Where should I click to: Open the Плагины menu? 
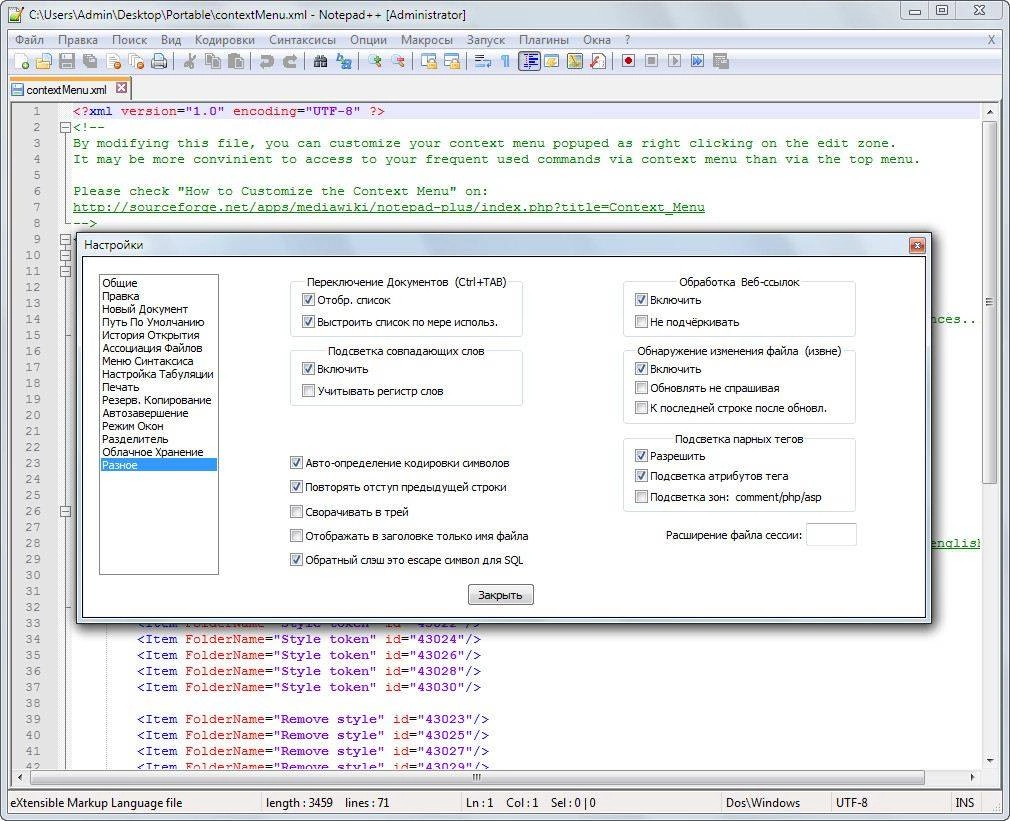(544, 40)
